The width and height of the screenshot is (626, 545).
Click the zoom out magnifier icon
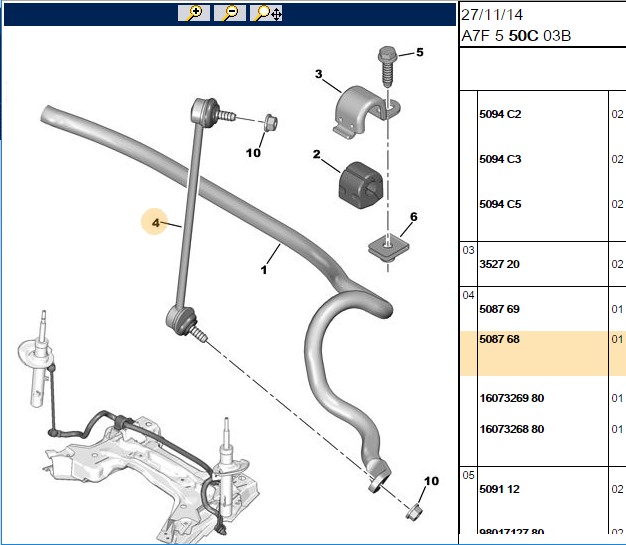point(230,13)
